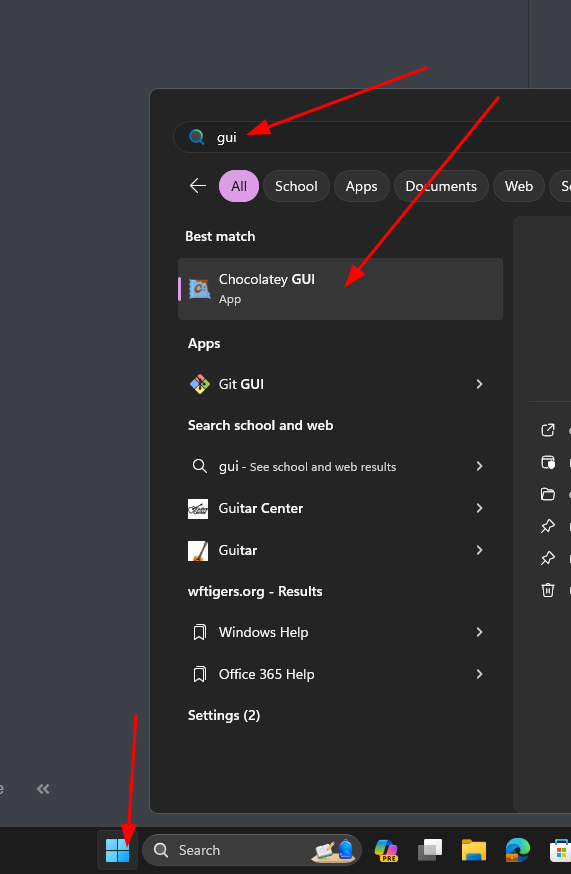
Task: Launch File Explorer from the taskbar
Action: (x=474, y=850)
